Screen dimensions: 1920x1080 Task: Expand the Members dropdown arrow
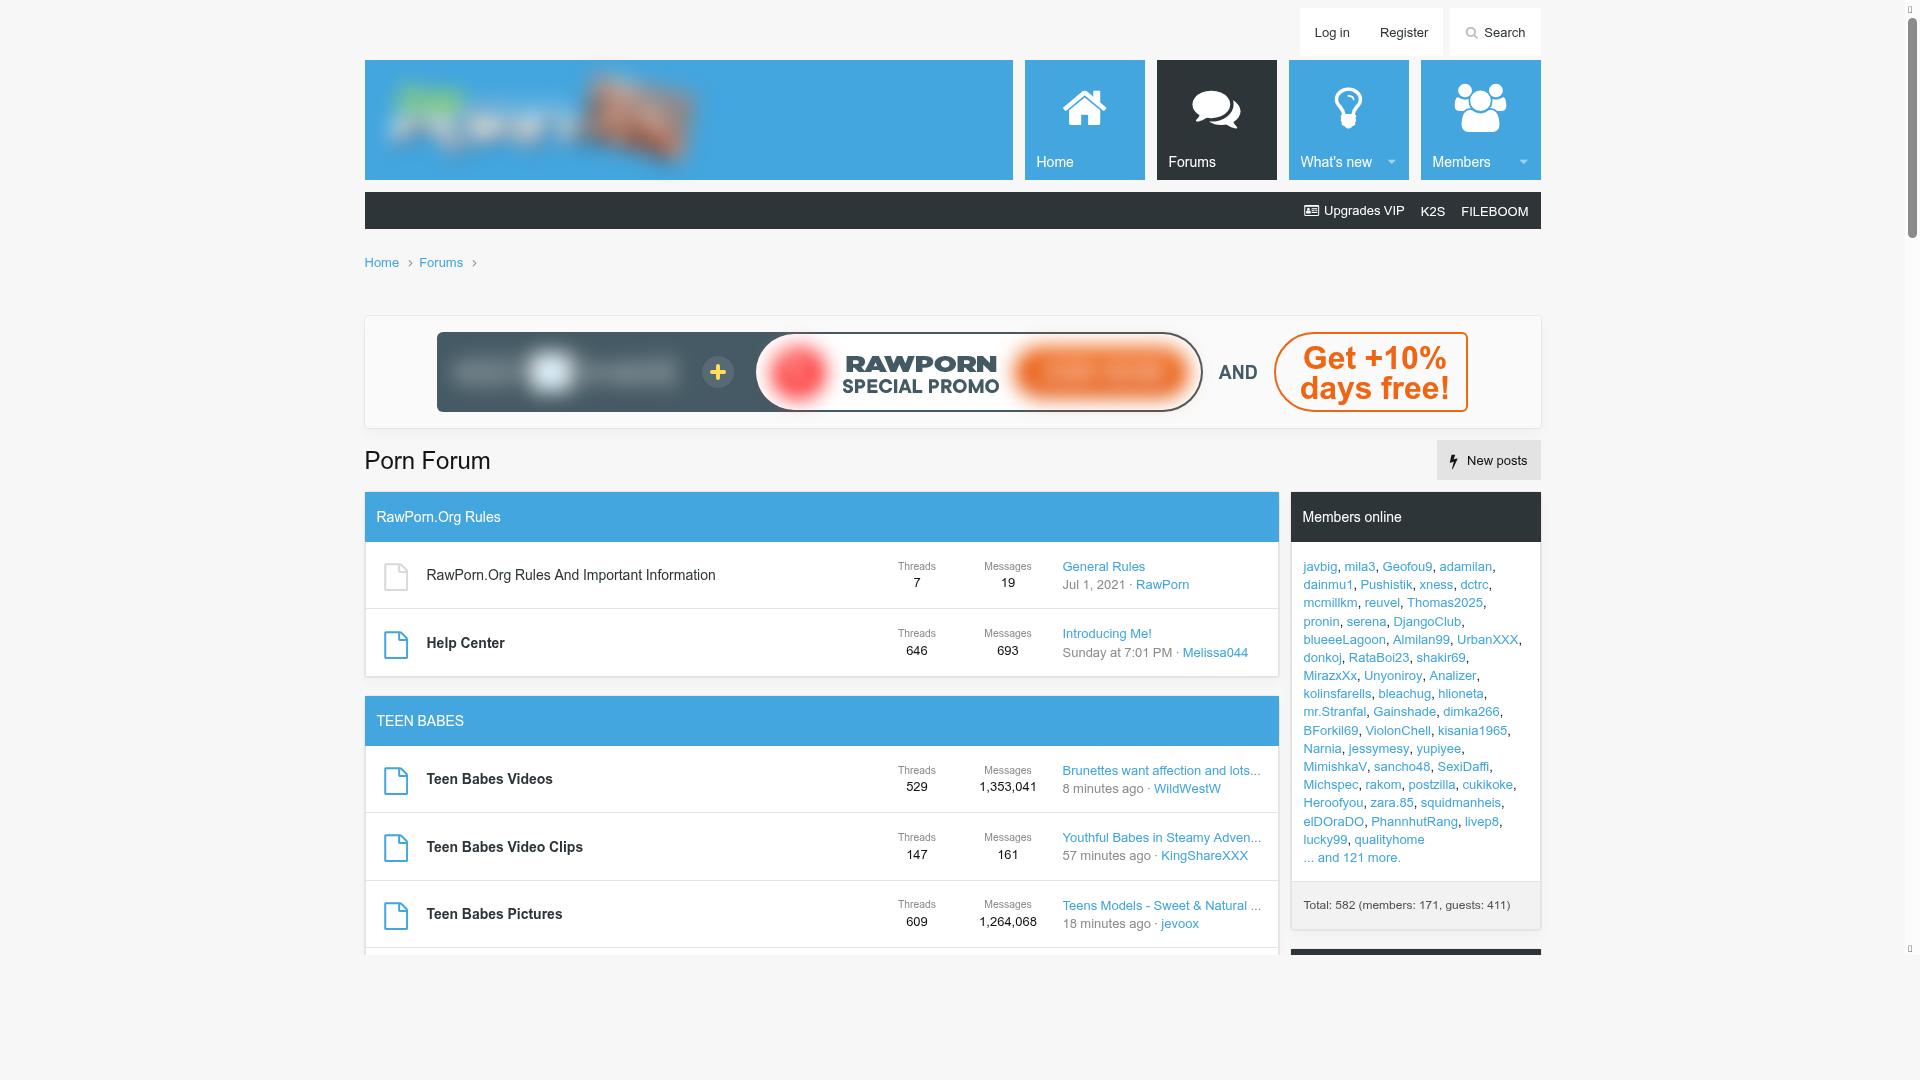click(x=1523, y=162)
